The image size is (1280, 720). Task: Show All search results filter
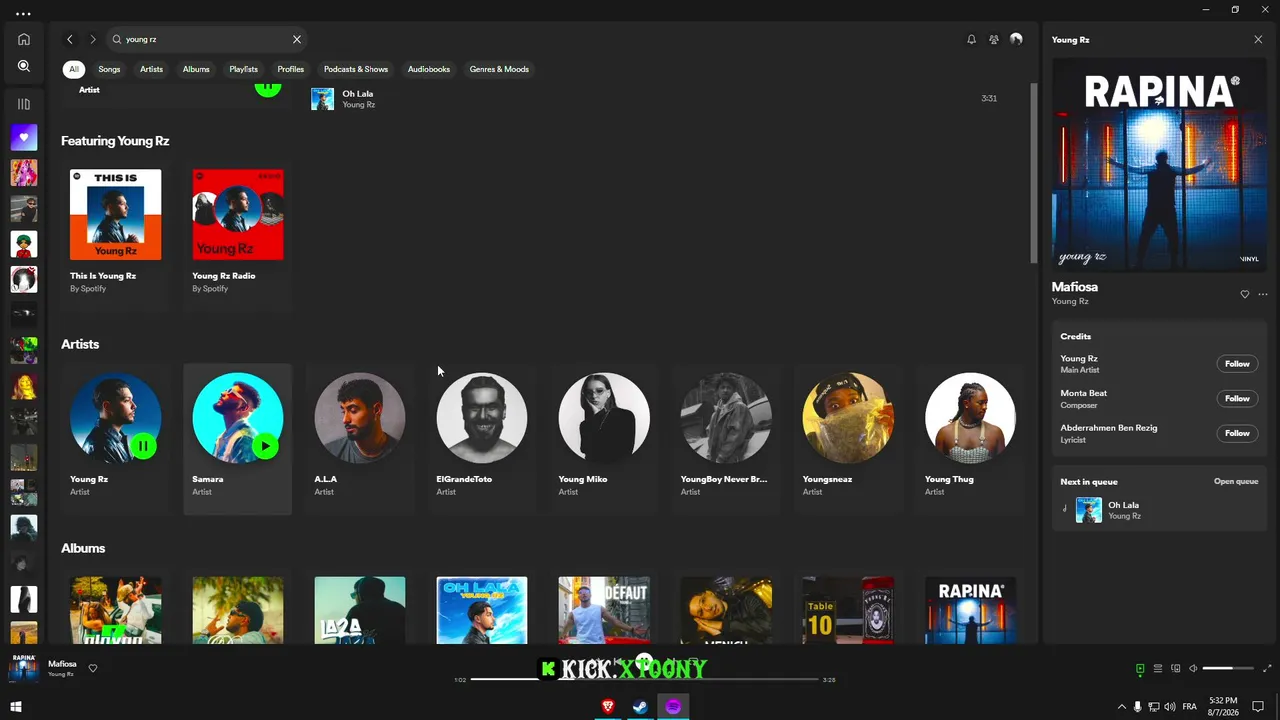point(74,69)
